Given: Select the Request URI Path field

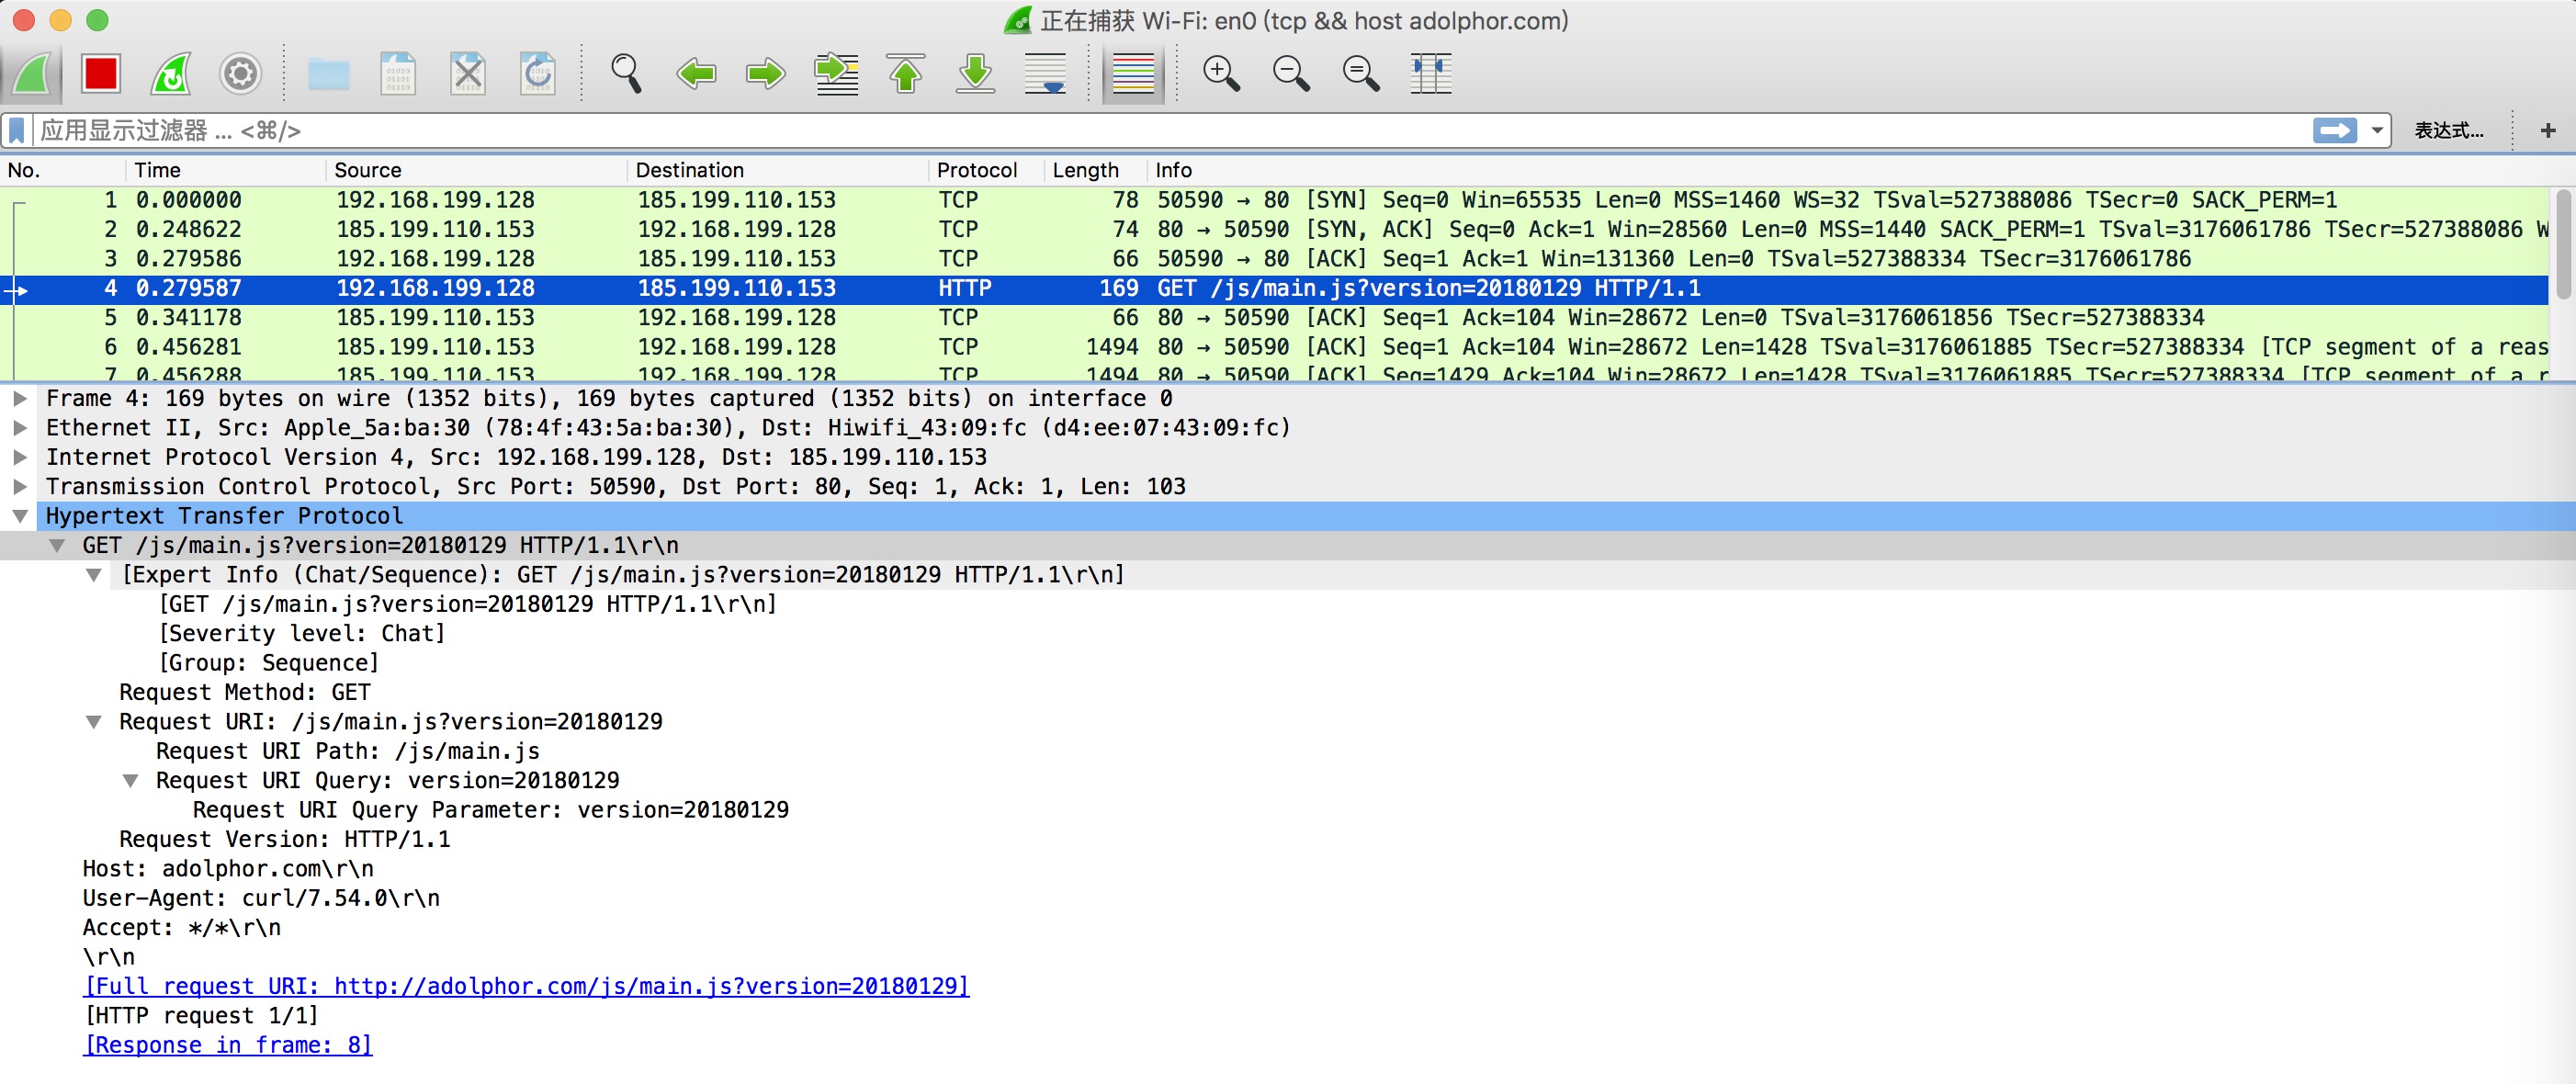Looking at the screenshot, I should point(348,752).
